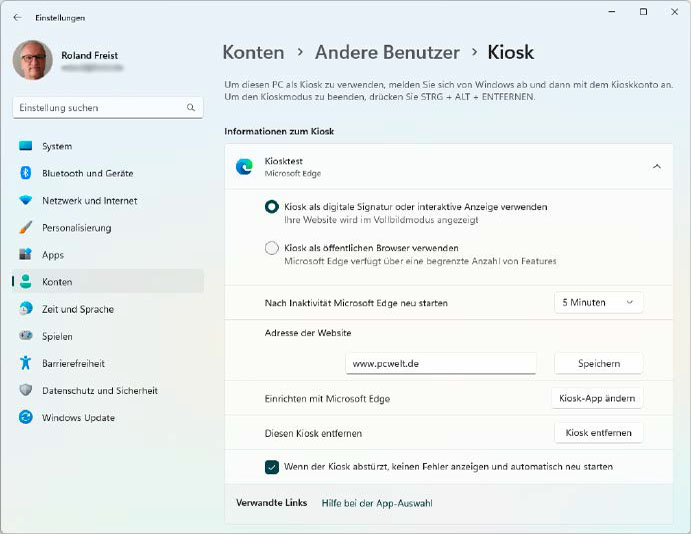
Task: Toggle automatic restart on crash checkbox
Action: (272, 467)
